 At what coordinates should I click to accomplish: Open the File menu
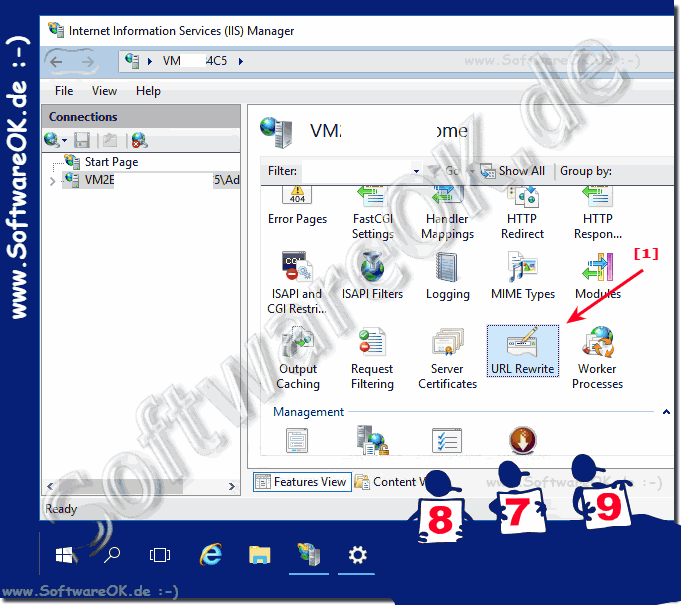(64, 91)
